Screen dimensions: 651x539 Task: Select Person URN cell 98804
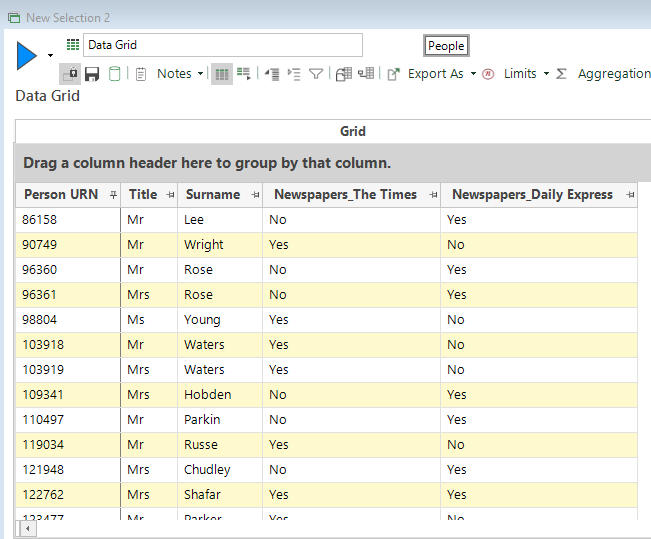68,320
